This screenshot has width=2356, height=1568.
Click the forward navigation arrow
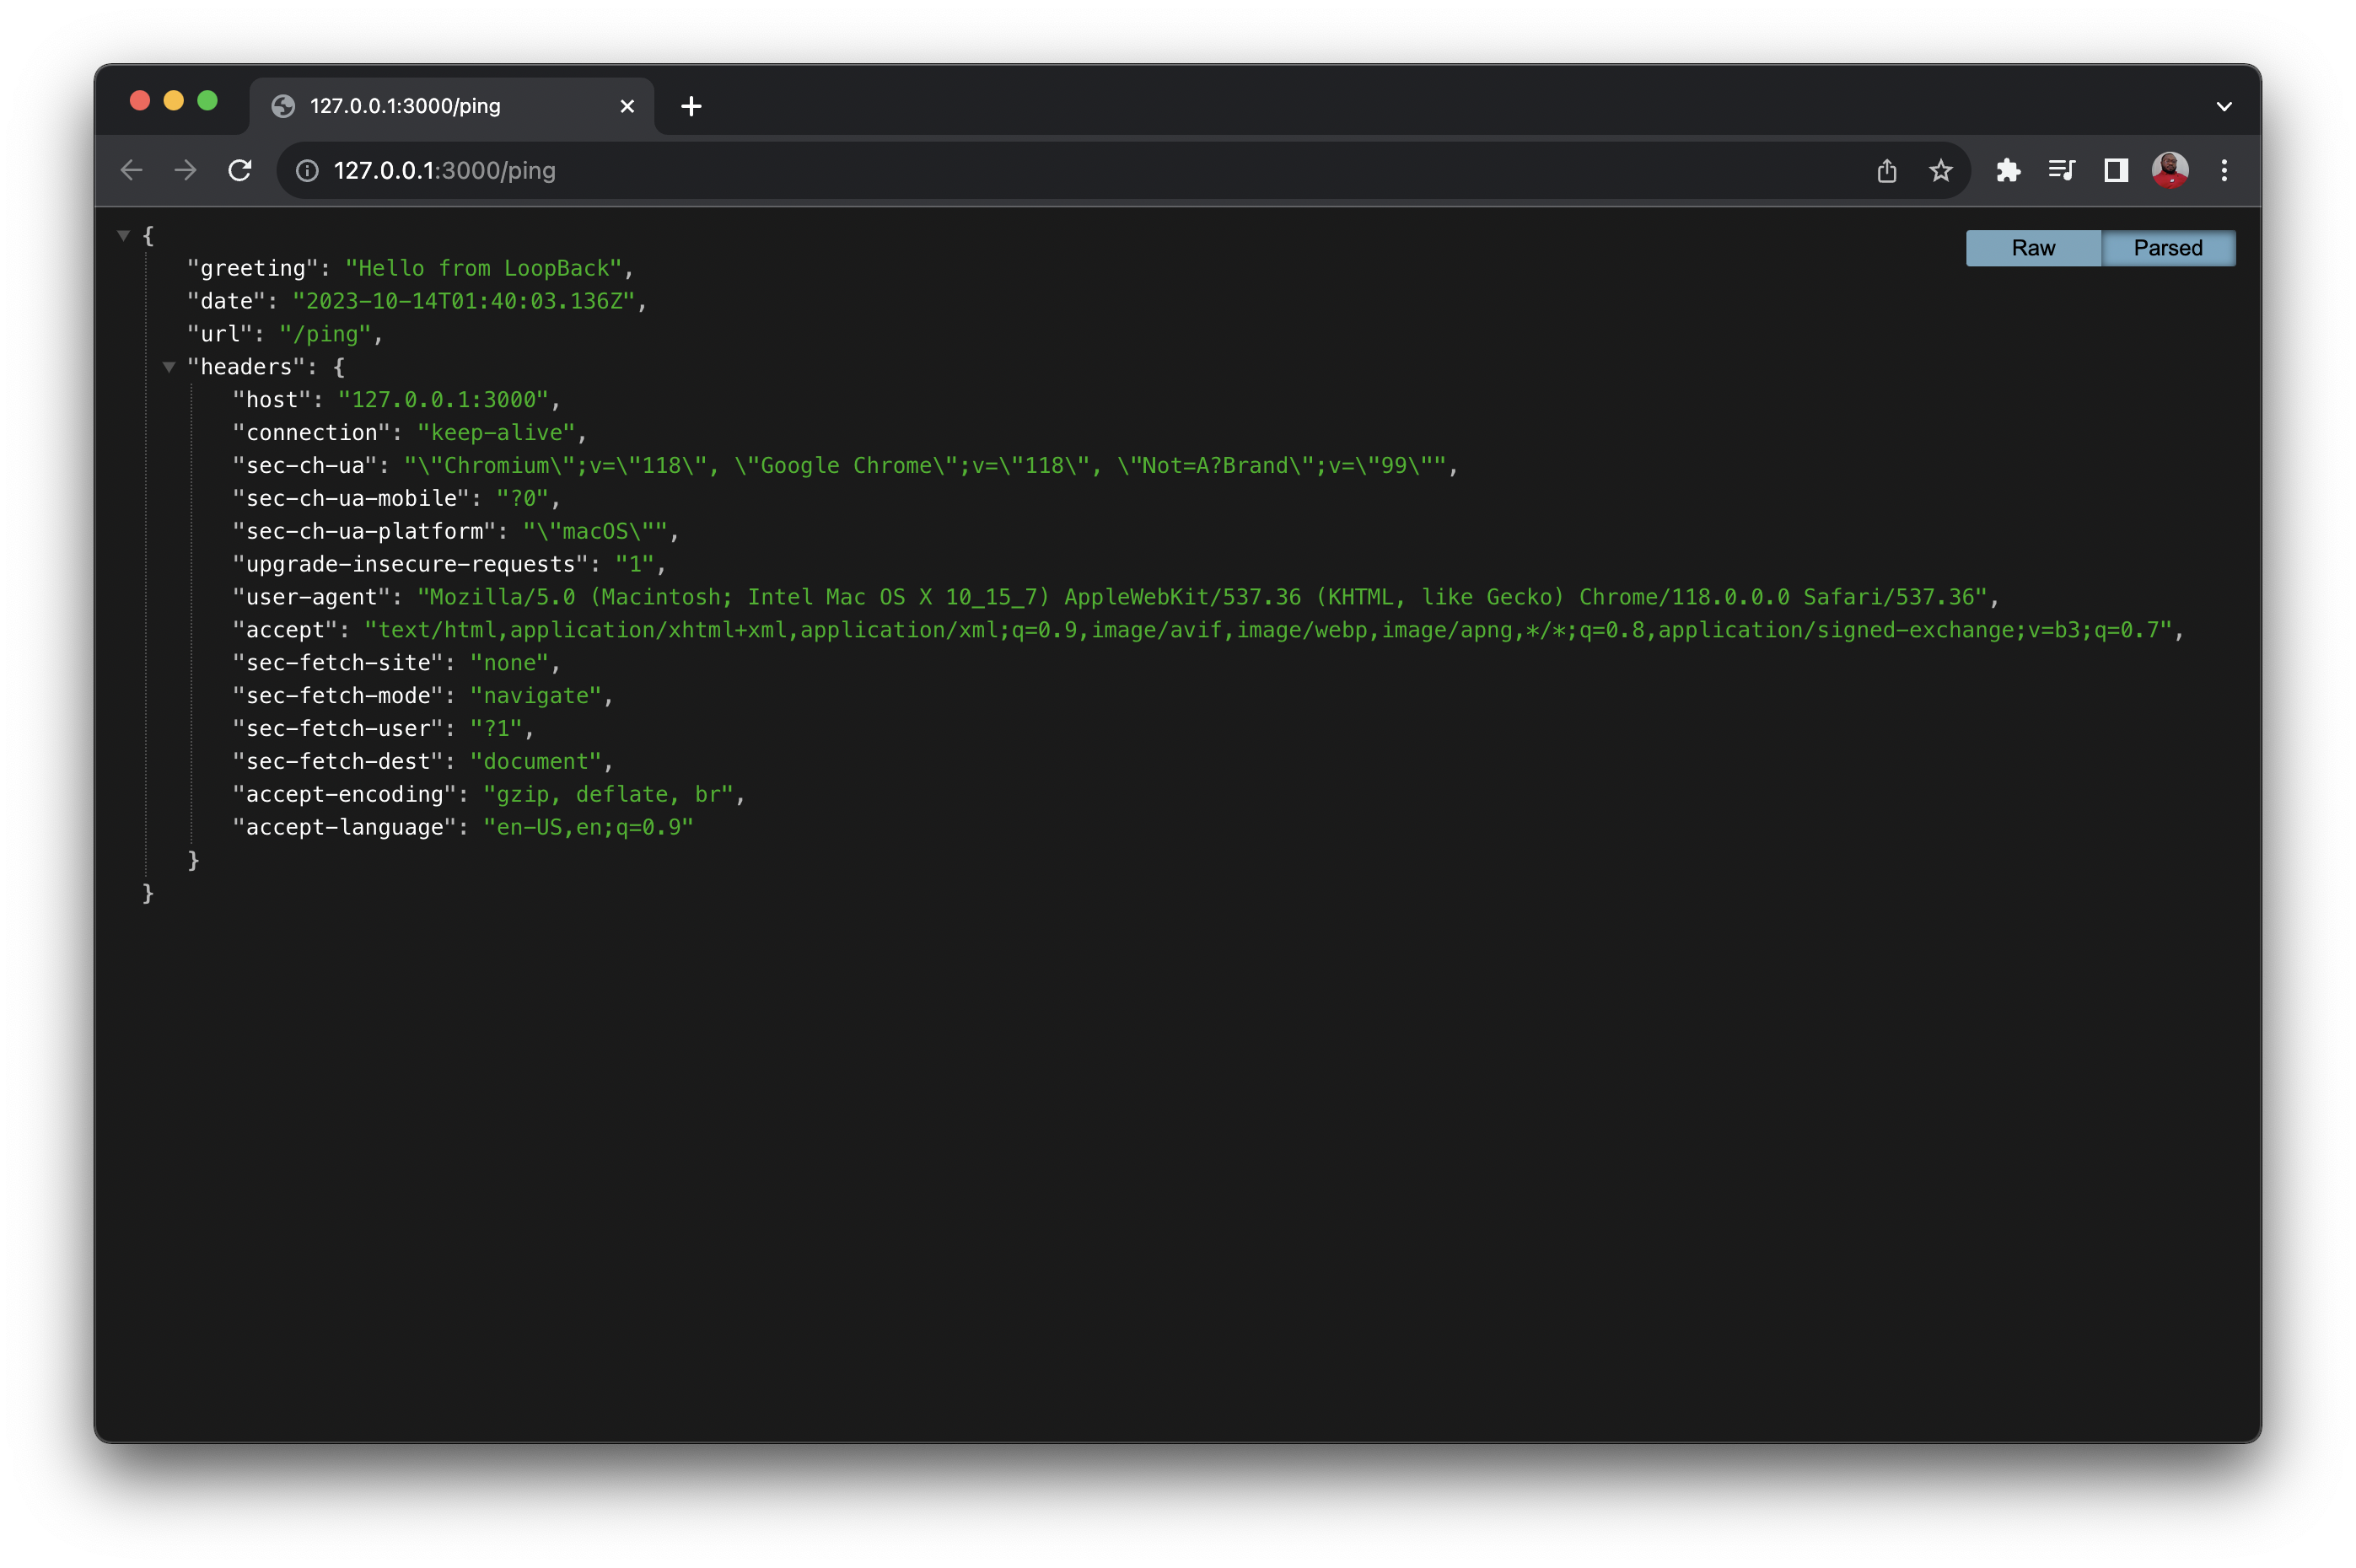click(185, 170)
